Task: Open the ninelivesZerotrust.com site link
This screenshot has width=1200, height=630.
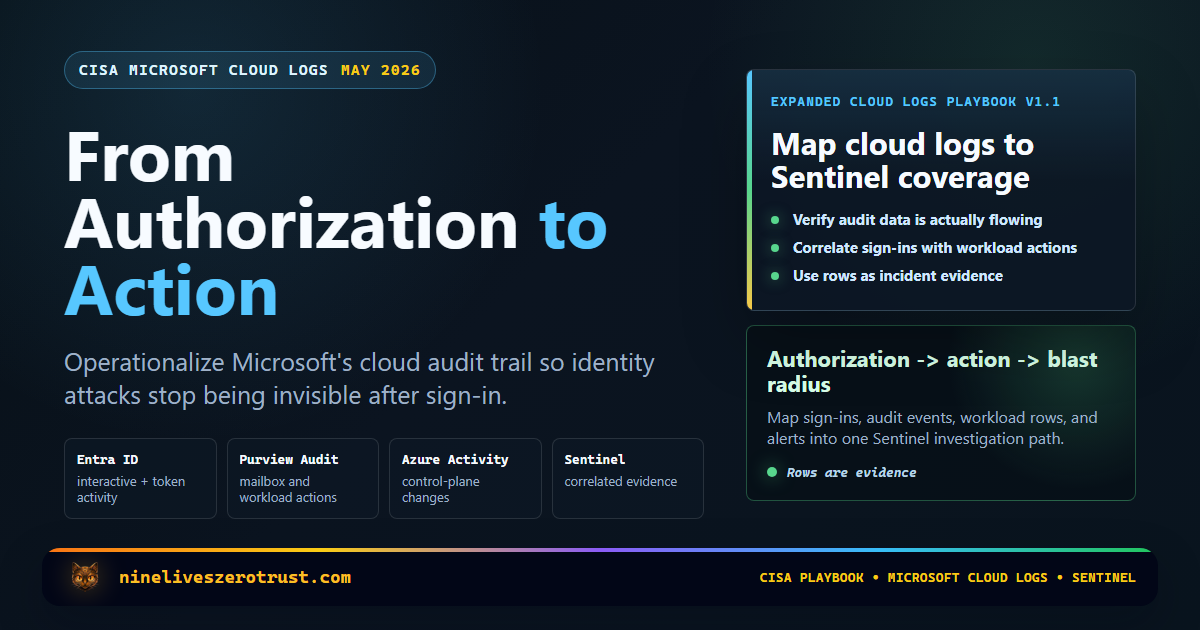Action: [x=235, y=577]
